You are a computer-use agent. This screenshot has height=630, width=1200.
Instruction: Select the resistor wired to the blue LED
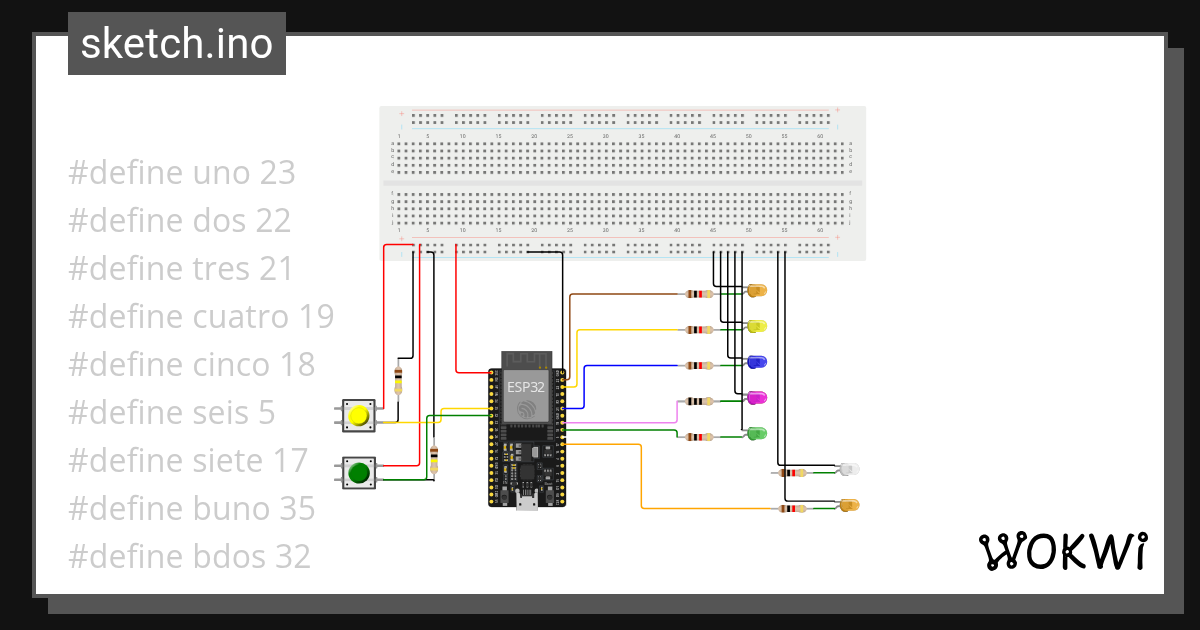tap(698, 364)
